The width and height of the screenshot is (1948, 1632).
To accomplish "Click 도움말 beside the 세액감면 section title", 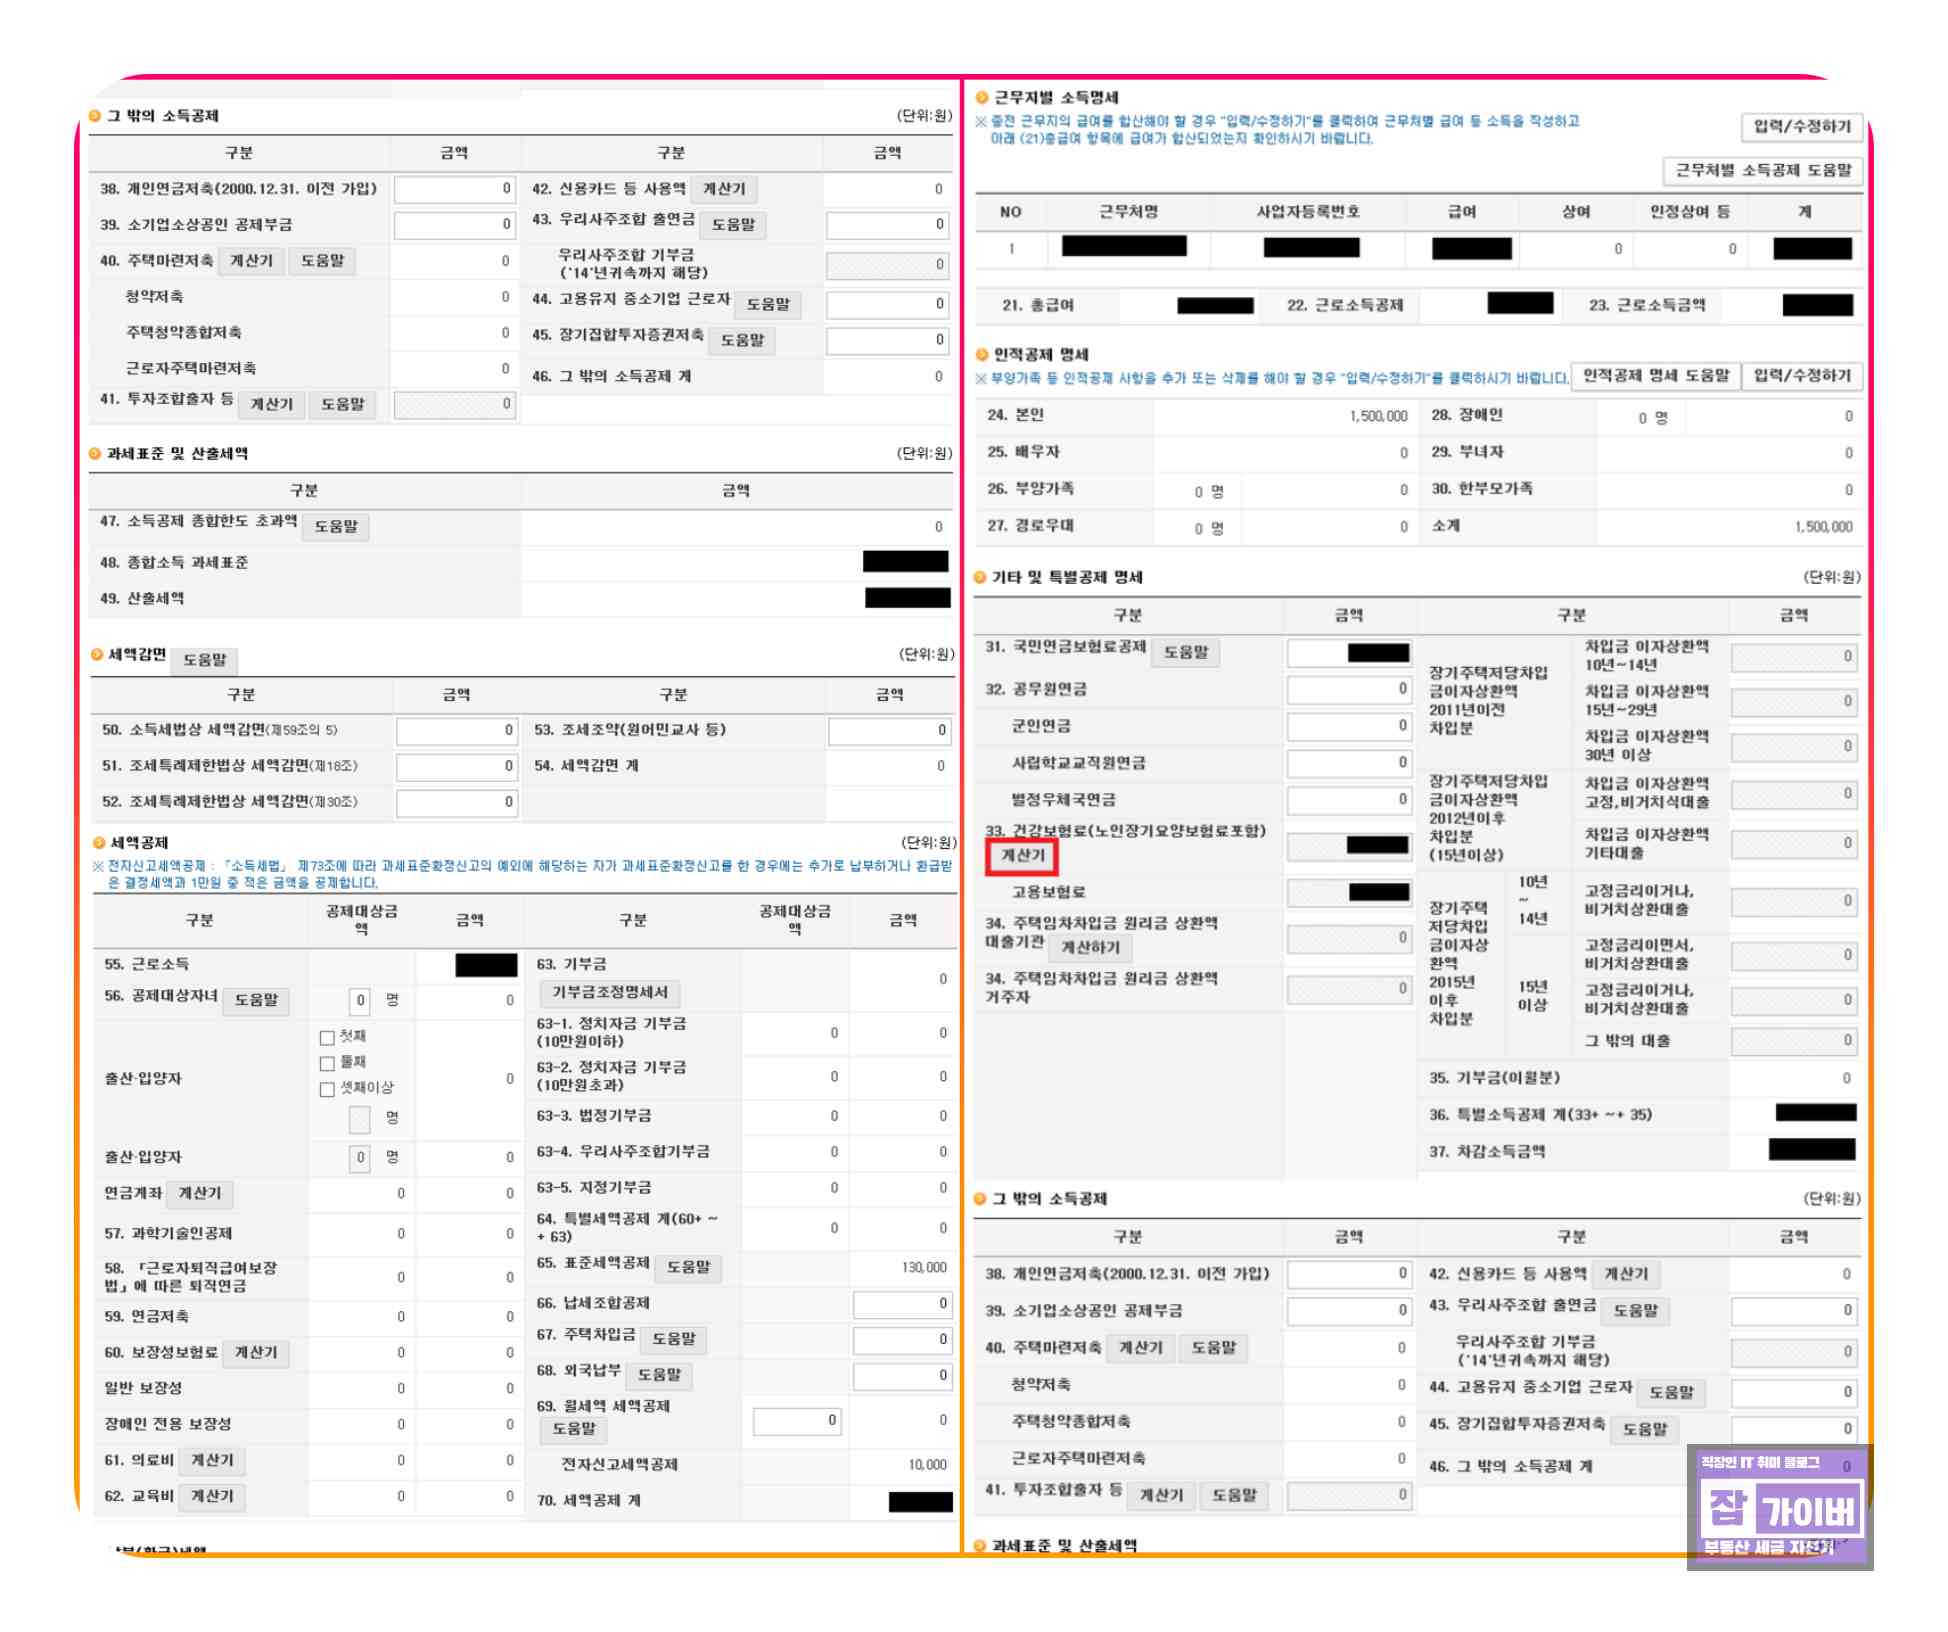I will tap(205, 660).
